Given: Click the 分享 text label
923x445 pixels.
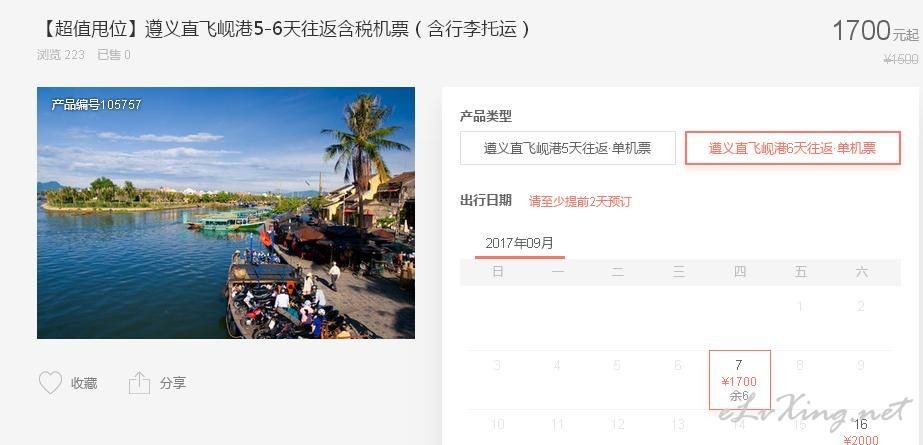Looking at the screenshot, I should pos(172,383).
